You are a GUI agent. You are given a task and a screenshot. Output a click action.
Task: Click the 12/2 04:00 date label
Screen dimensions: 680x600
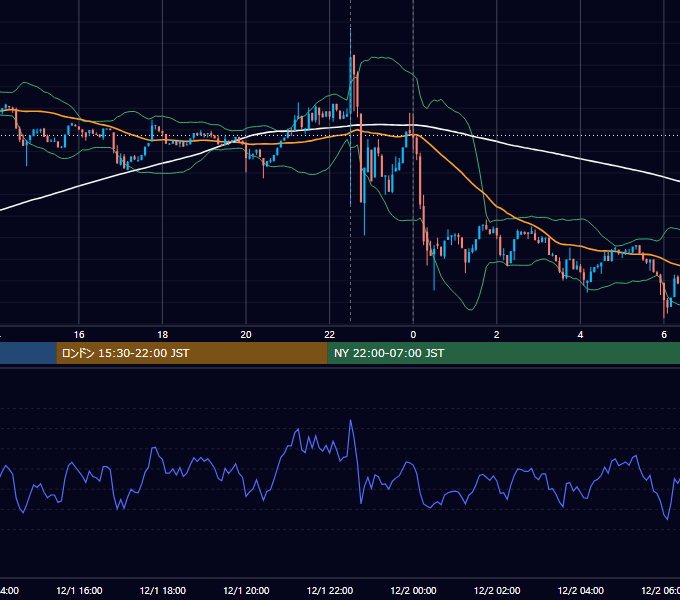pyautogui.click(x=581, y=590)
